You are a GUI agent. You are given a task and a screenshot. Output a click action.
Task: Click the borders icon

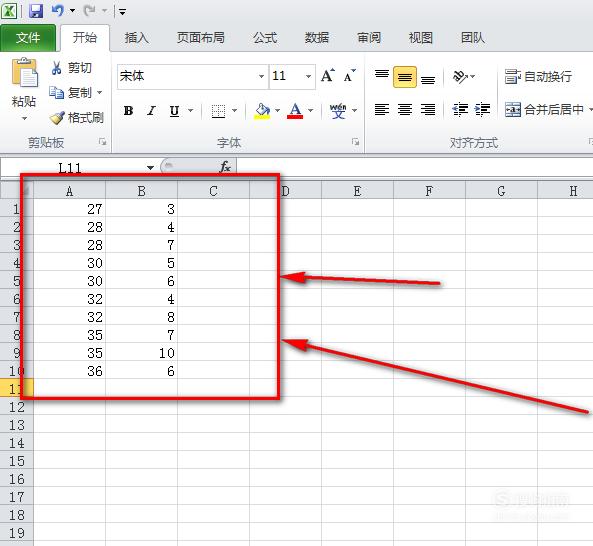218,111
